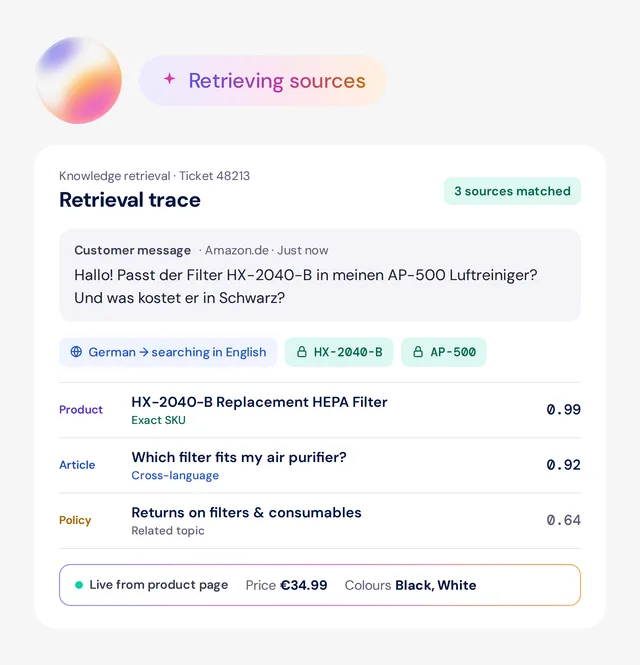Click the lock icon on the AP-500 chip
The image size is (640, 665).
418,352
